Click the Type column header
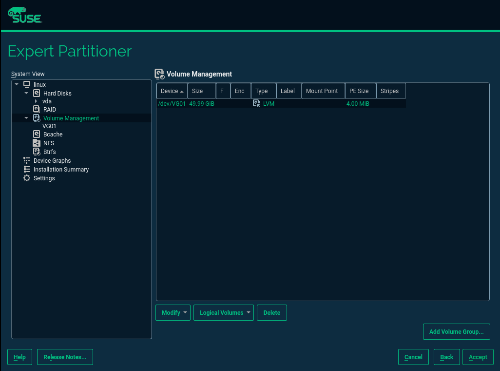This screenshot has height=371, width=500. pos(264,91)
